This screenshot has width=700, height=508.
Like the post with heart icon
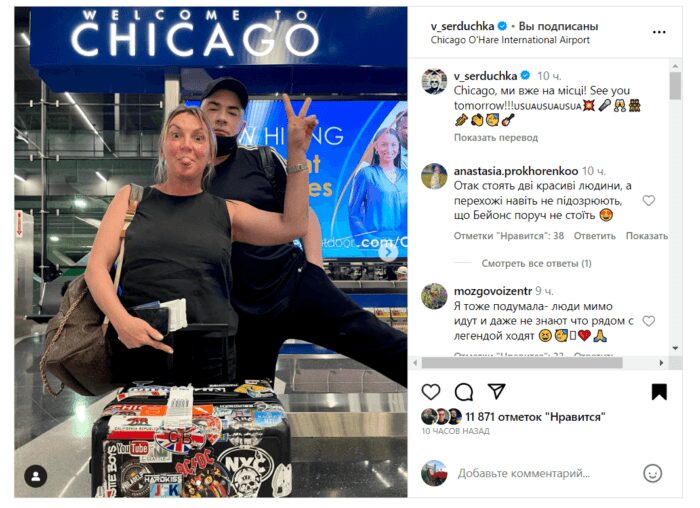pyautogui.click(x=430, y=392)
